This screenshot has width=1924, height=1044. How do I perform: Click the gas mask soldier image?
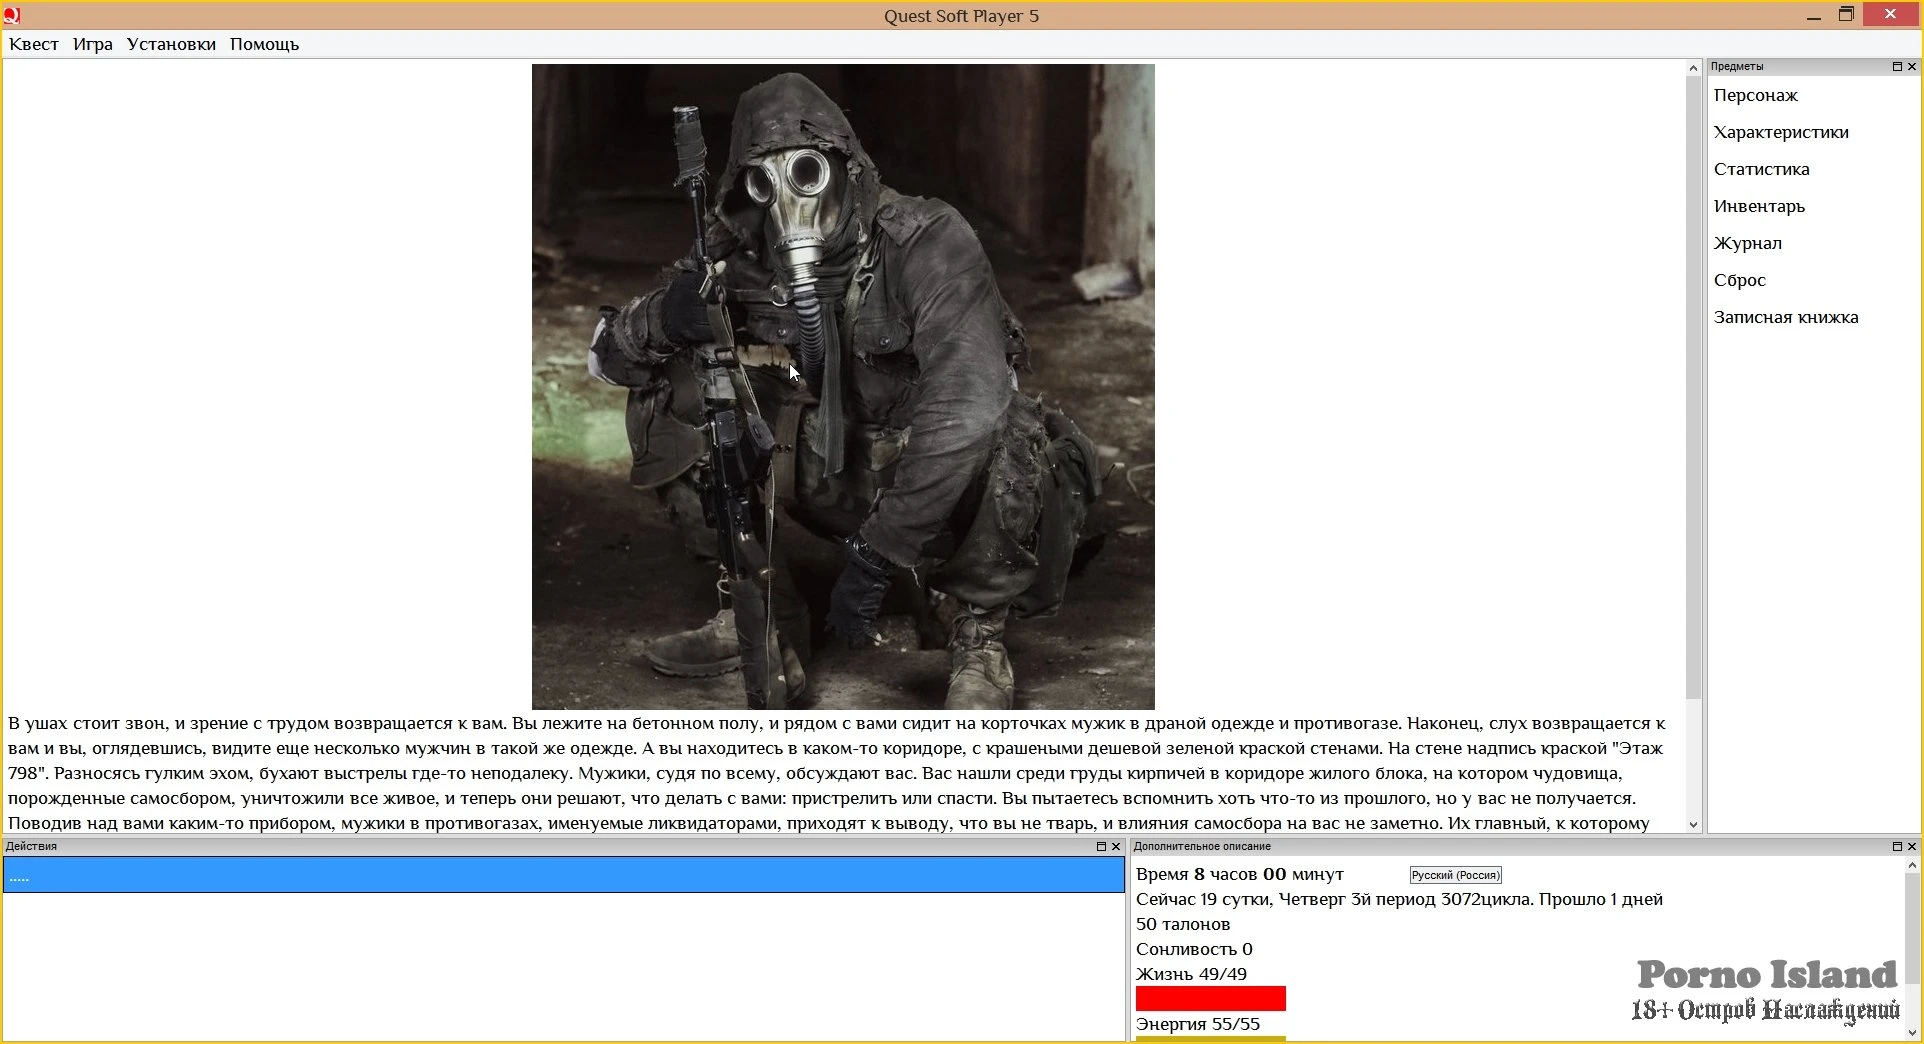coord(843,387)
